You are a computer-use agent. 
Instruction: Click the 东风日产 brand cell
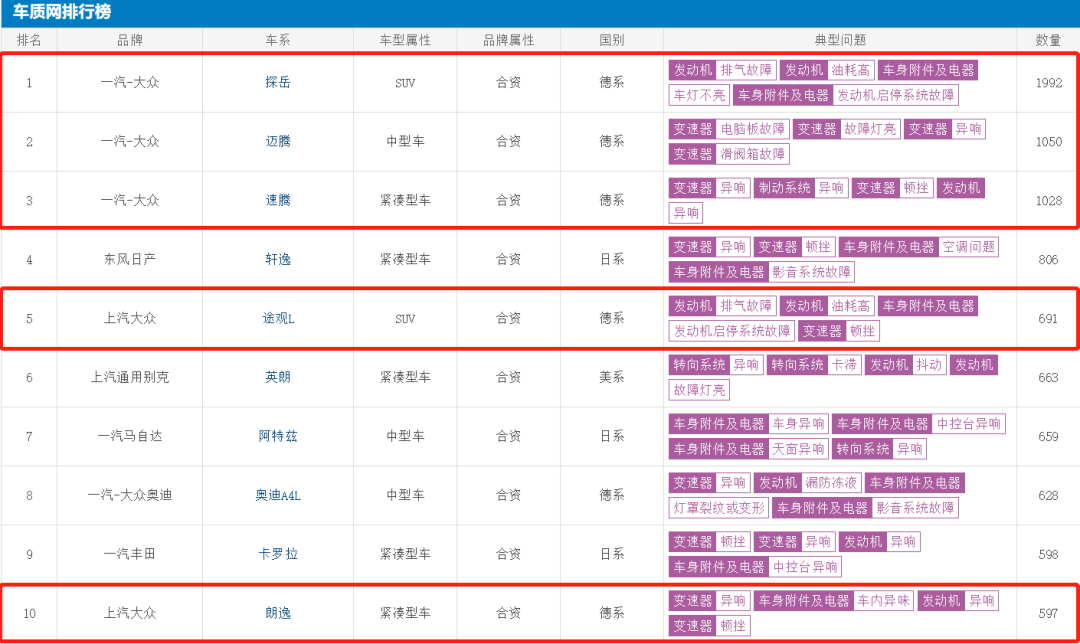(129, 260)
